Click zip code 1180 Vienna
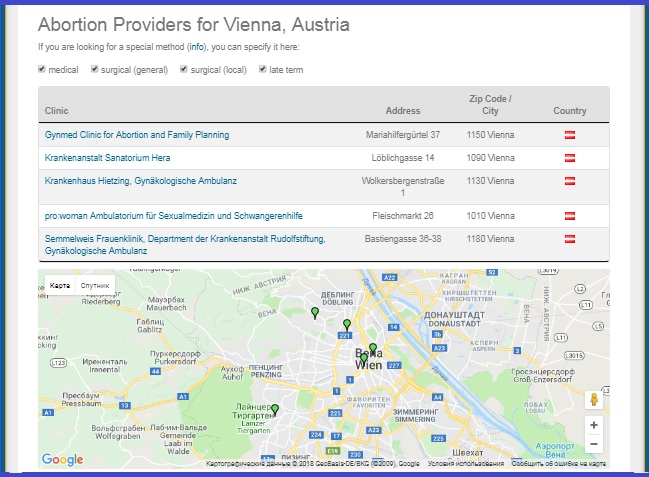 point(490,239)
